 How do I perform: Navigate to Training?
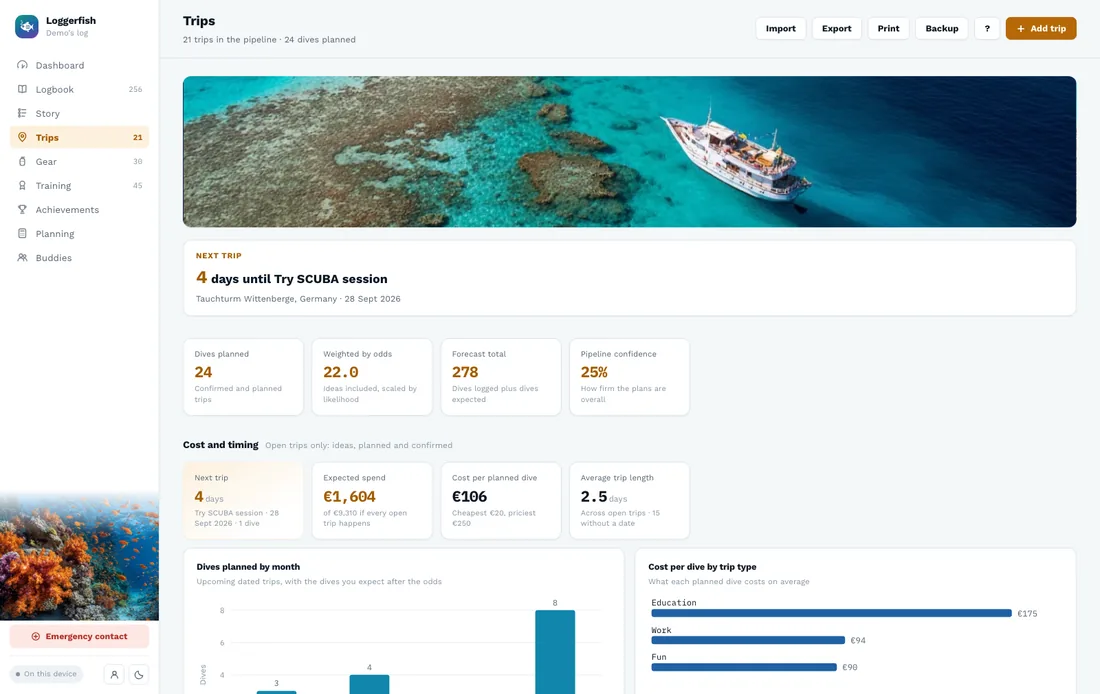(x=79, y=185)
